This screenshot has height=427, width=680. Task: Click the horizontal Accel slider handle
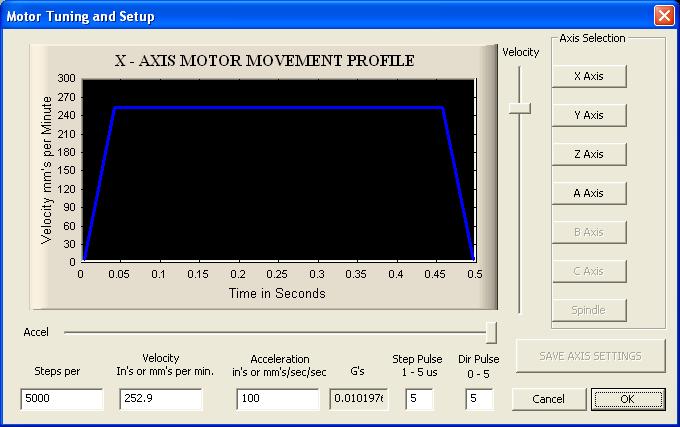491,332
